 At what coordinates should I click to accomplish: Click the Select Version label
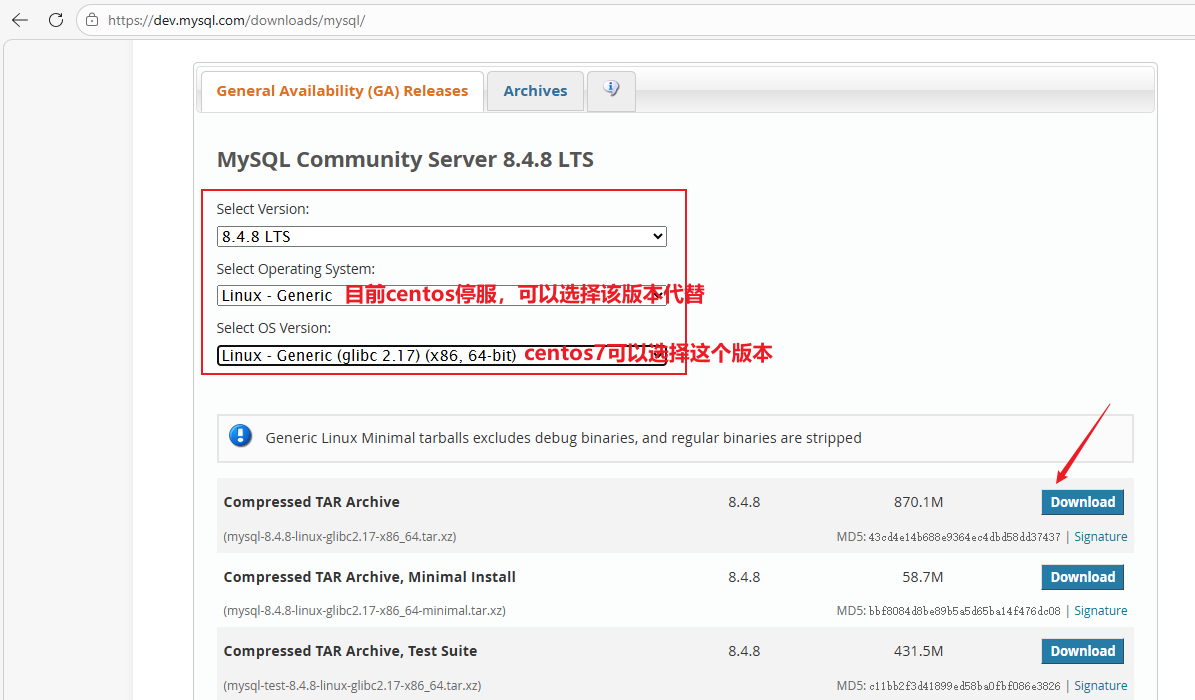(x=263, y=209)
